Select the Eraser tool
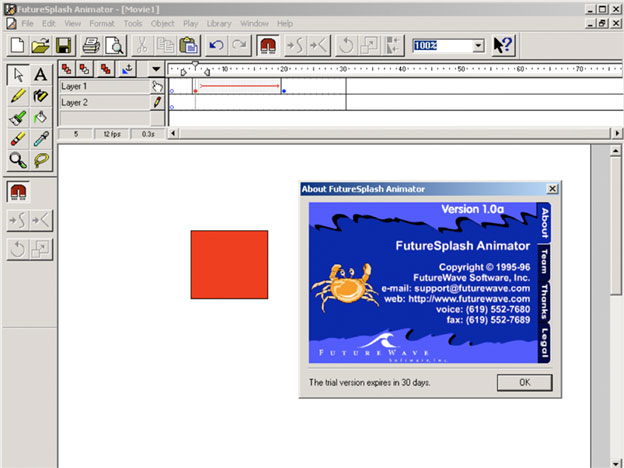This screenshot has width=624, height=468. pos(18,139)
